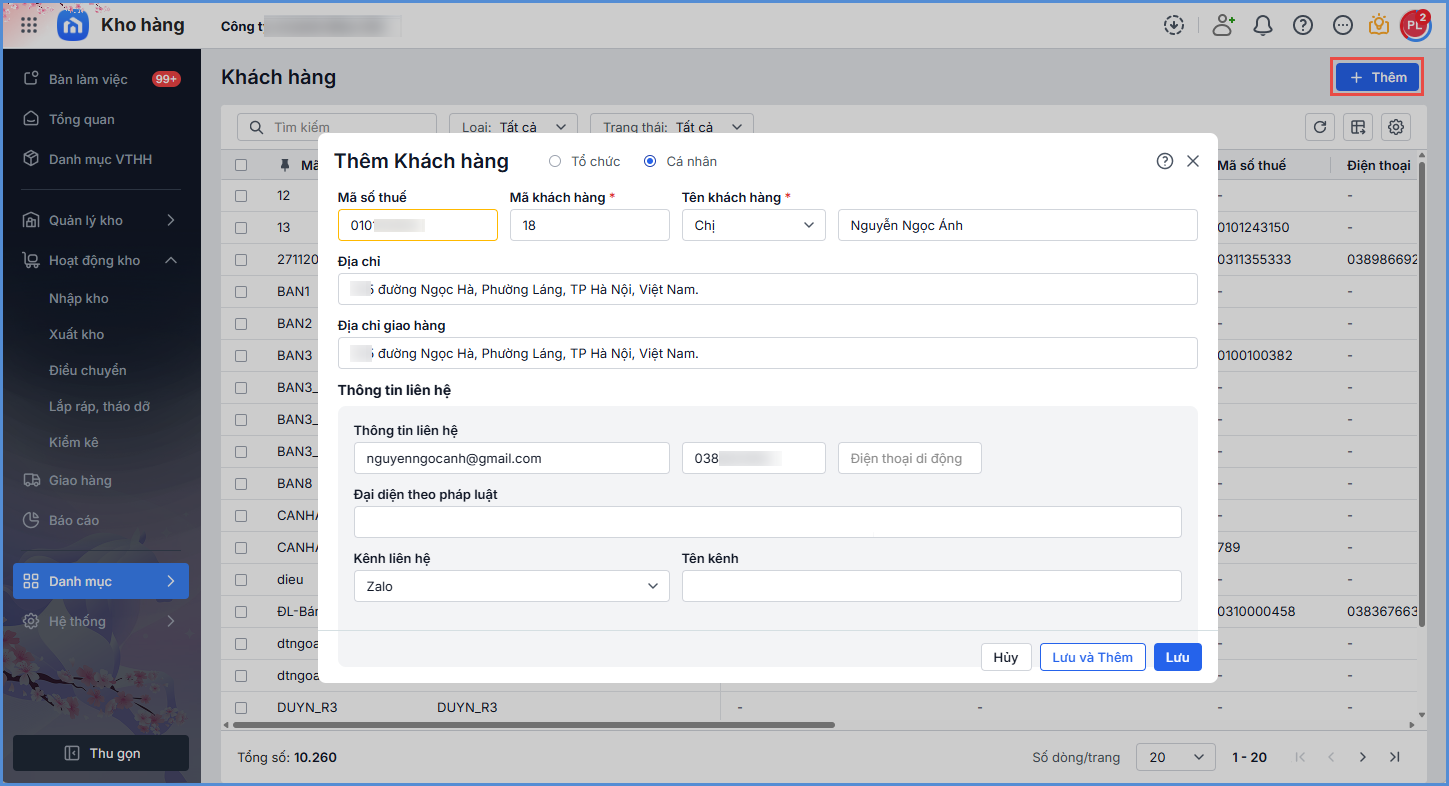Open the Chị title dropdown
1449x786 pixels.
753,225
